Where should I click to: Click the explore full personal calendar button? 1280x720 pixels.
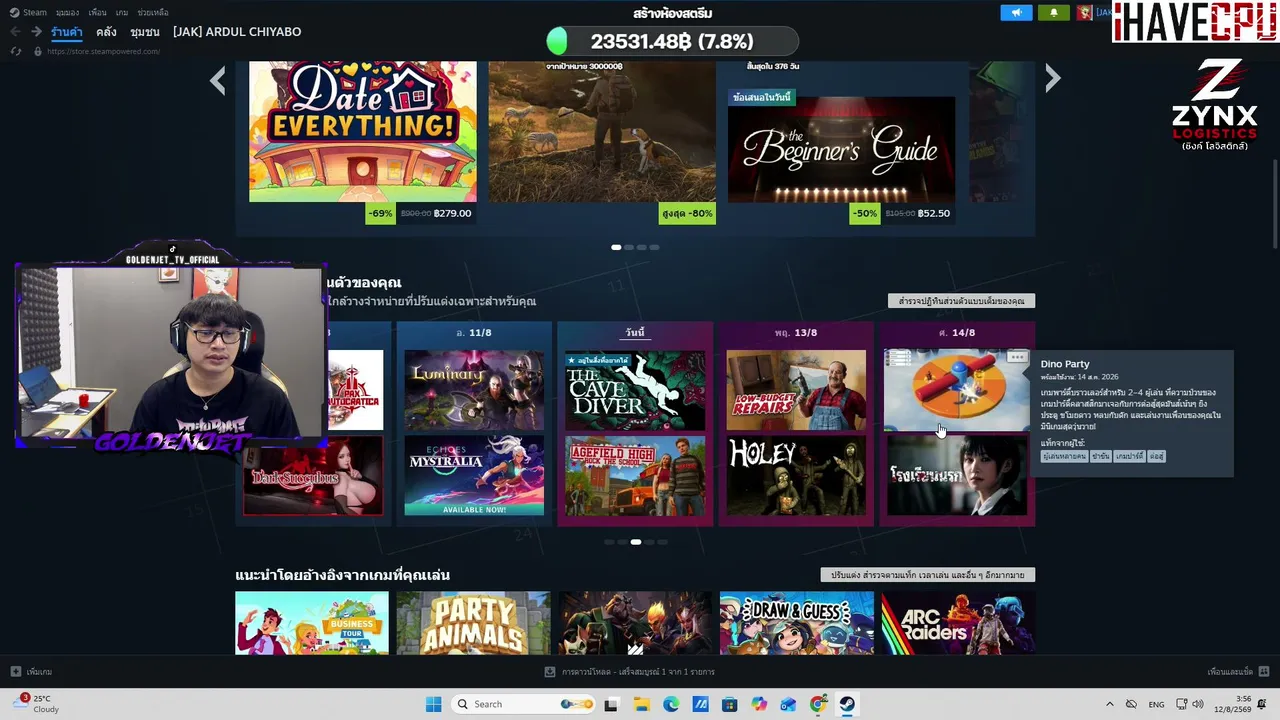961,301
